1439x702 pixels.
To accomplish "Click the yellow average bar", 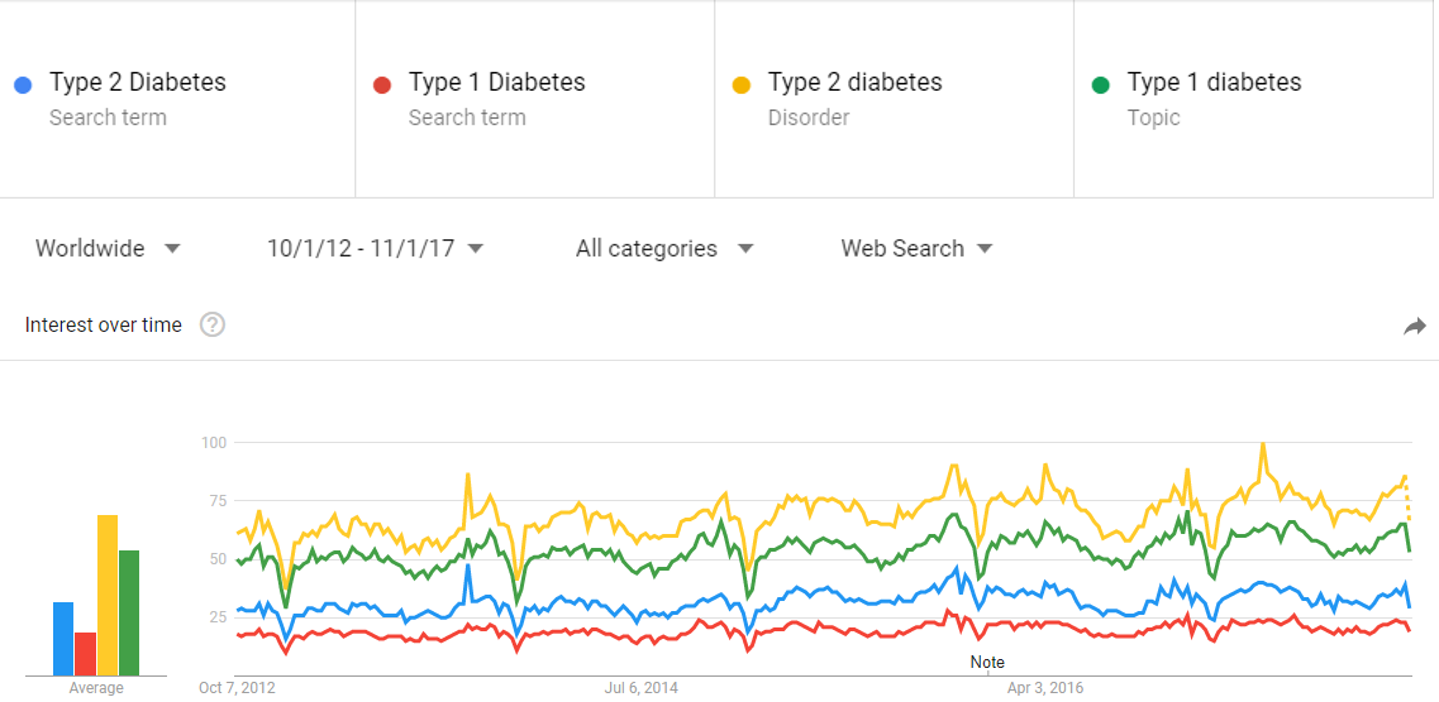I will click(107, 596).
